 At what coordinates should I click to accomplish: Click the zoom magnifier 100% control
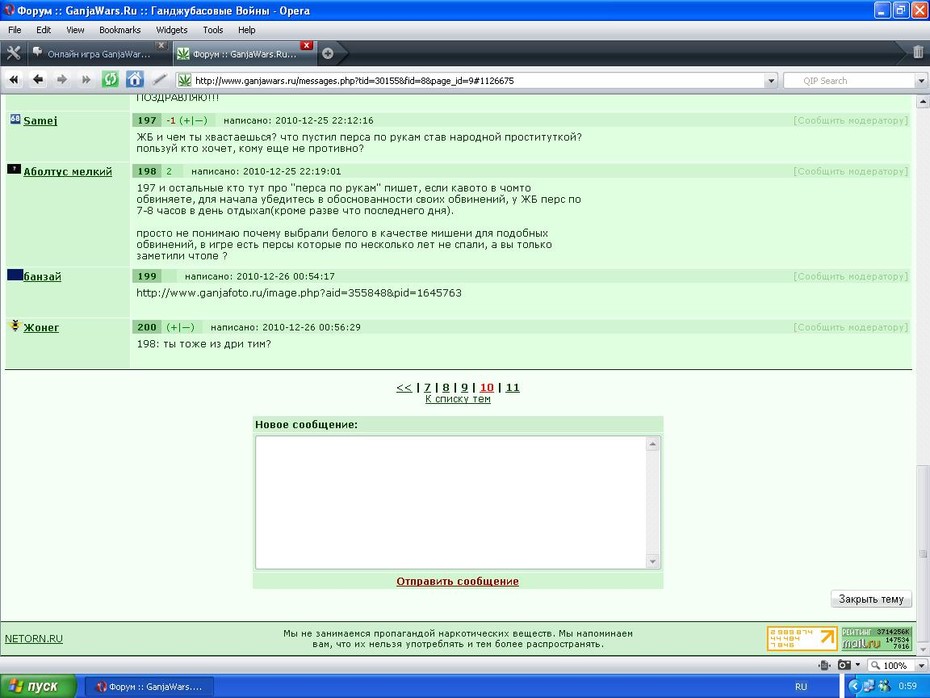889,665
